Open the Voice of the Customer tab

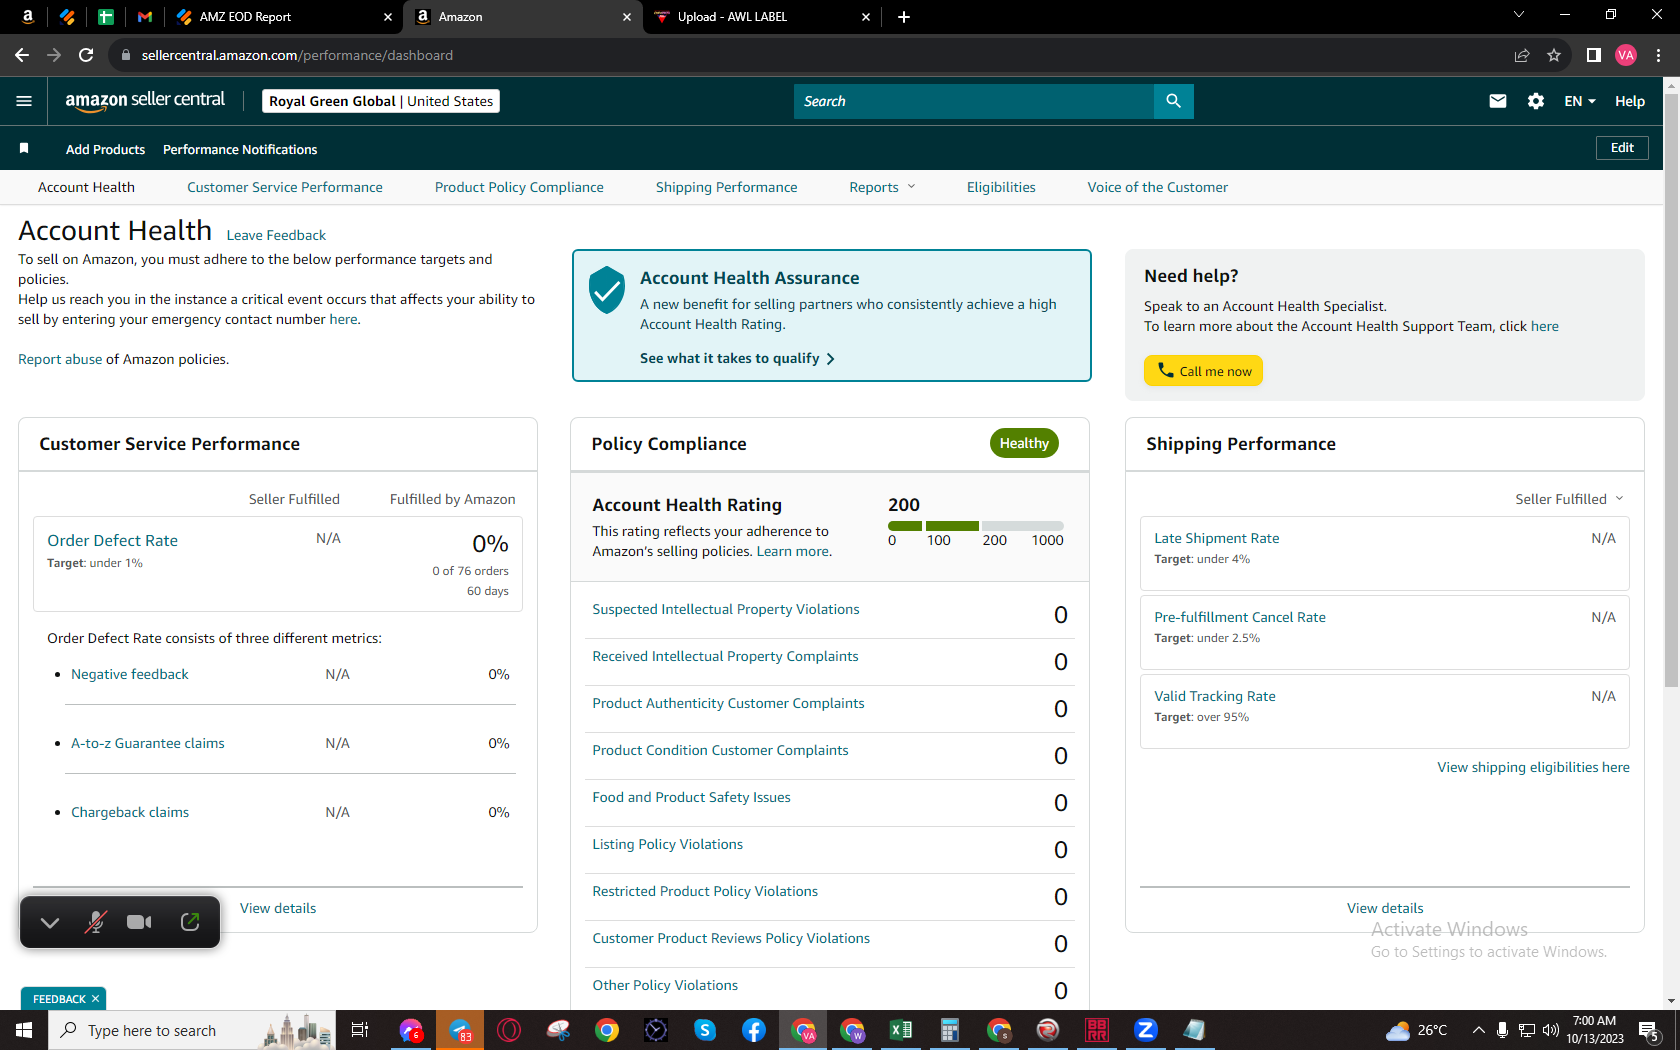1158,187
